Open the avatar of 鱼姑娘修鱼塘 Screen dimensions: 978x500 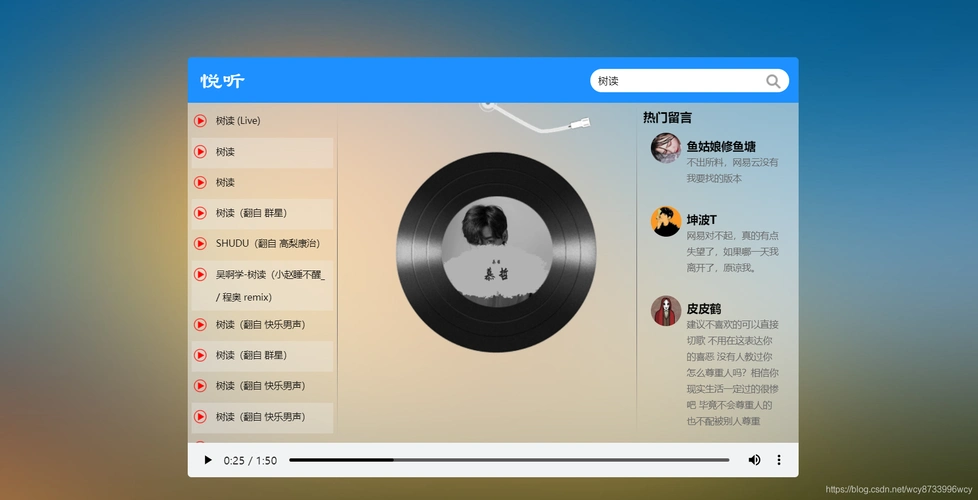[x=666, y=148]
